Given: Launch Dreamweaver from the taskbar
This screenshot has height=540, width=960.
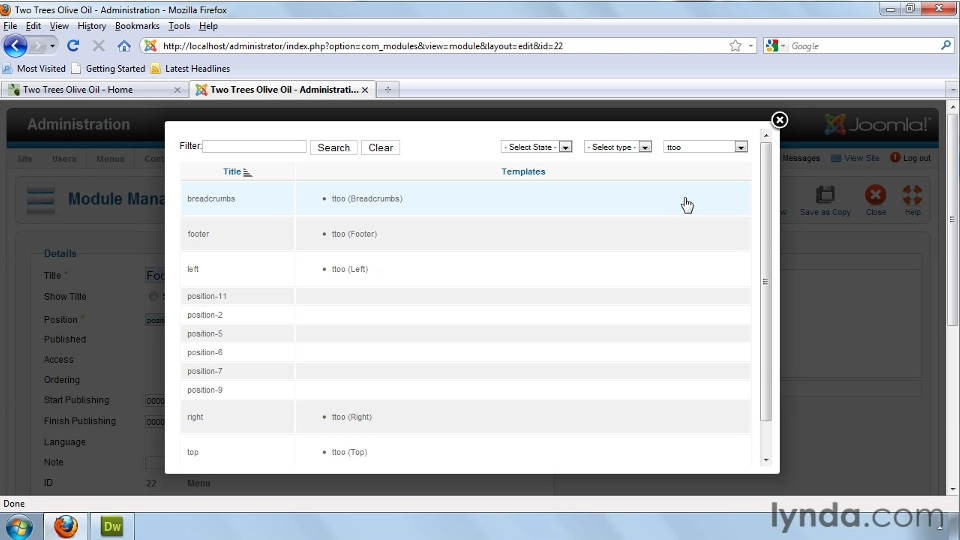Looking at the screenshot, I should [112, 525].
